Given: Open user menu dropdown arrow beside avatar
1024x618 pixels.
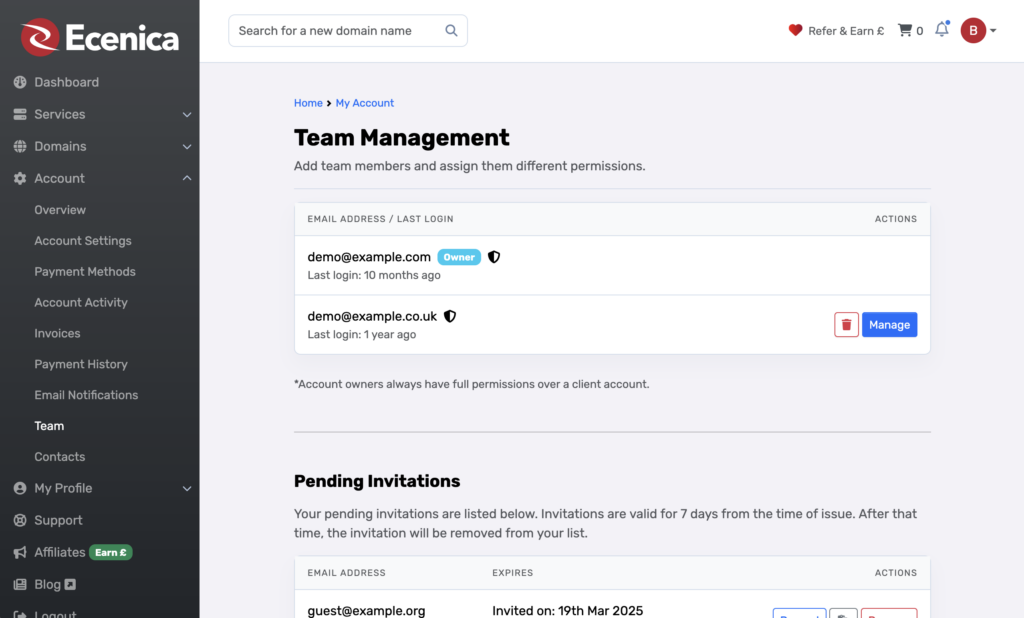Looking at the screenshot, I should point(993,31).
